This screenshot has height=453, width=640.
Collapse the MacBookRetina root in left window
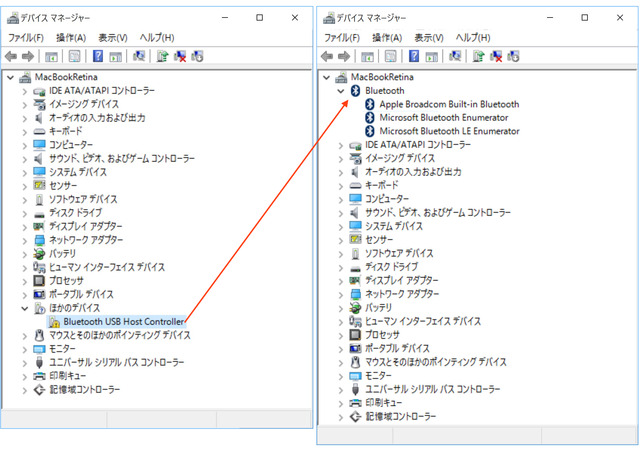(11, 77)
